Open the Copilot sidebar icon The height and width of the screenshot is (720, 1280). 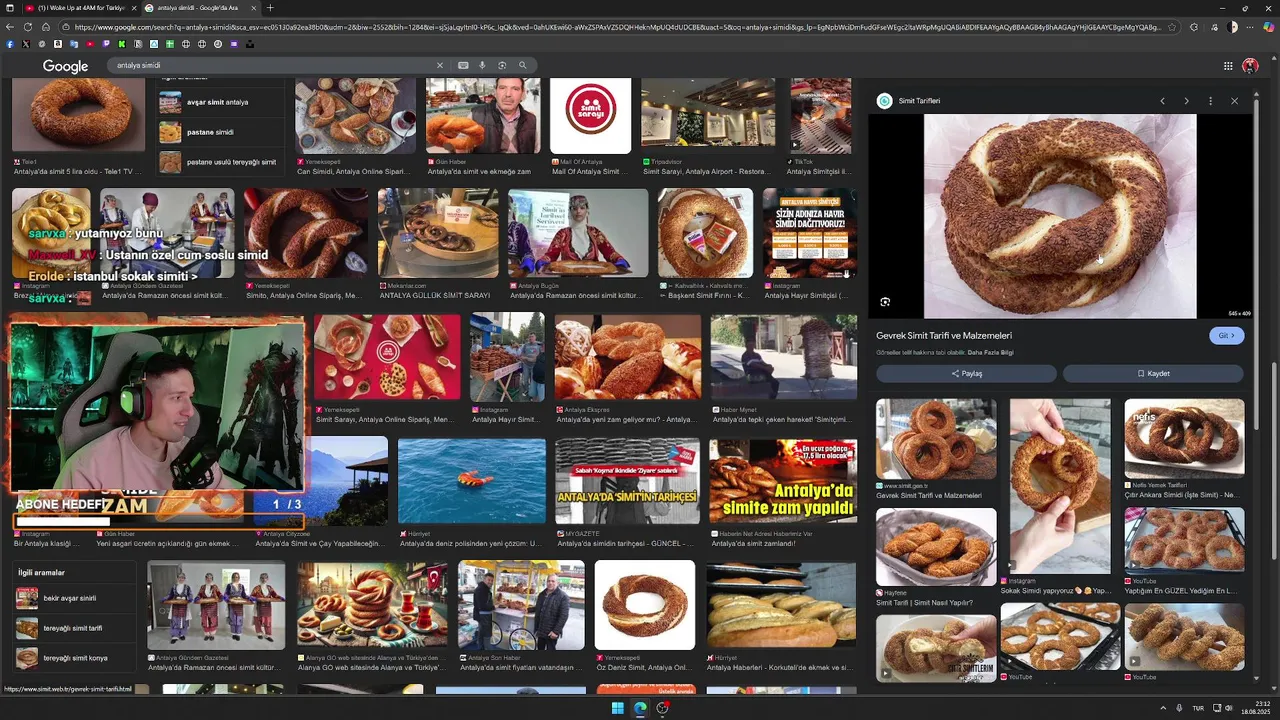(x=1270, y=27)
